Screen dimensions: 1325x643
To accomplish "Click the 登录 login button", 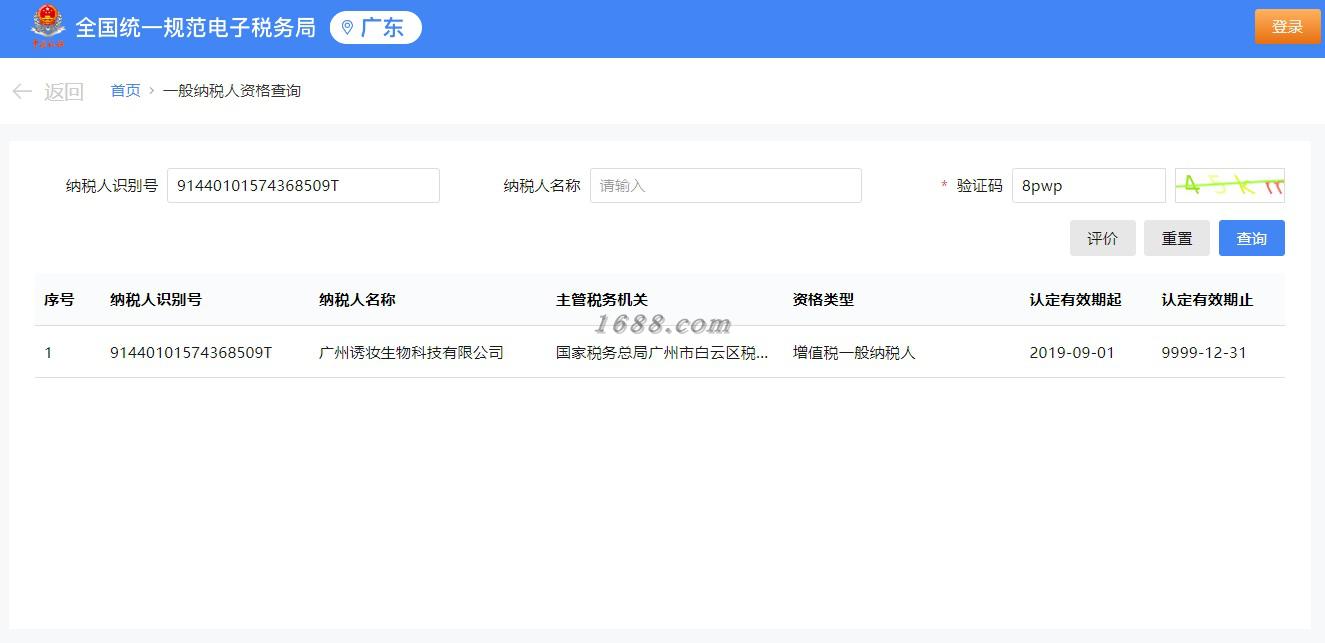I will tap(1287, 27).
